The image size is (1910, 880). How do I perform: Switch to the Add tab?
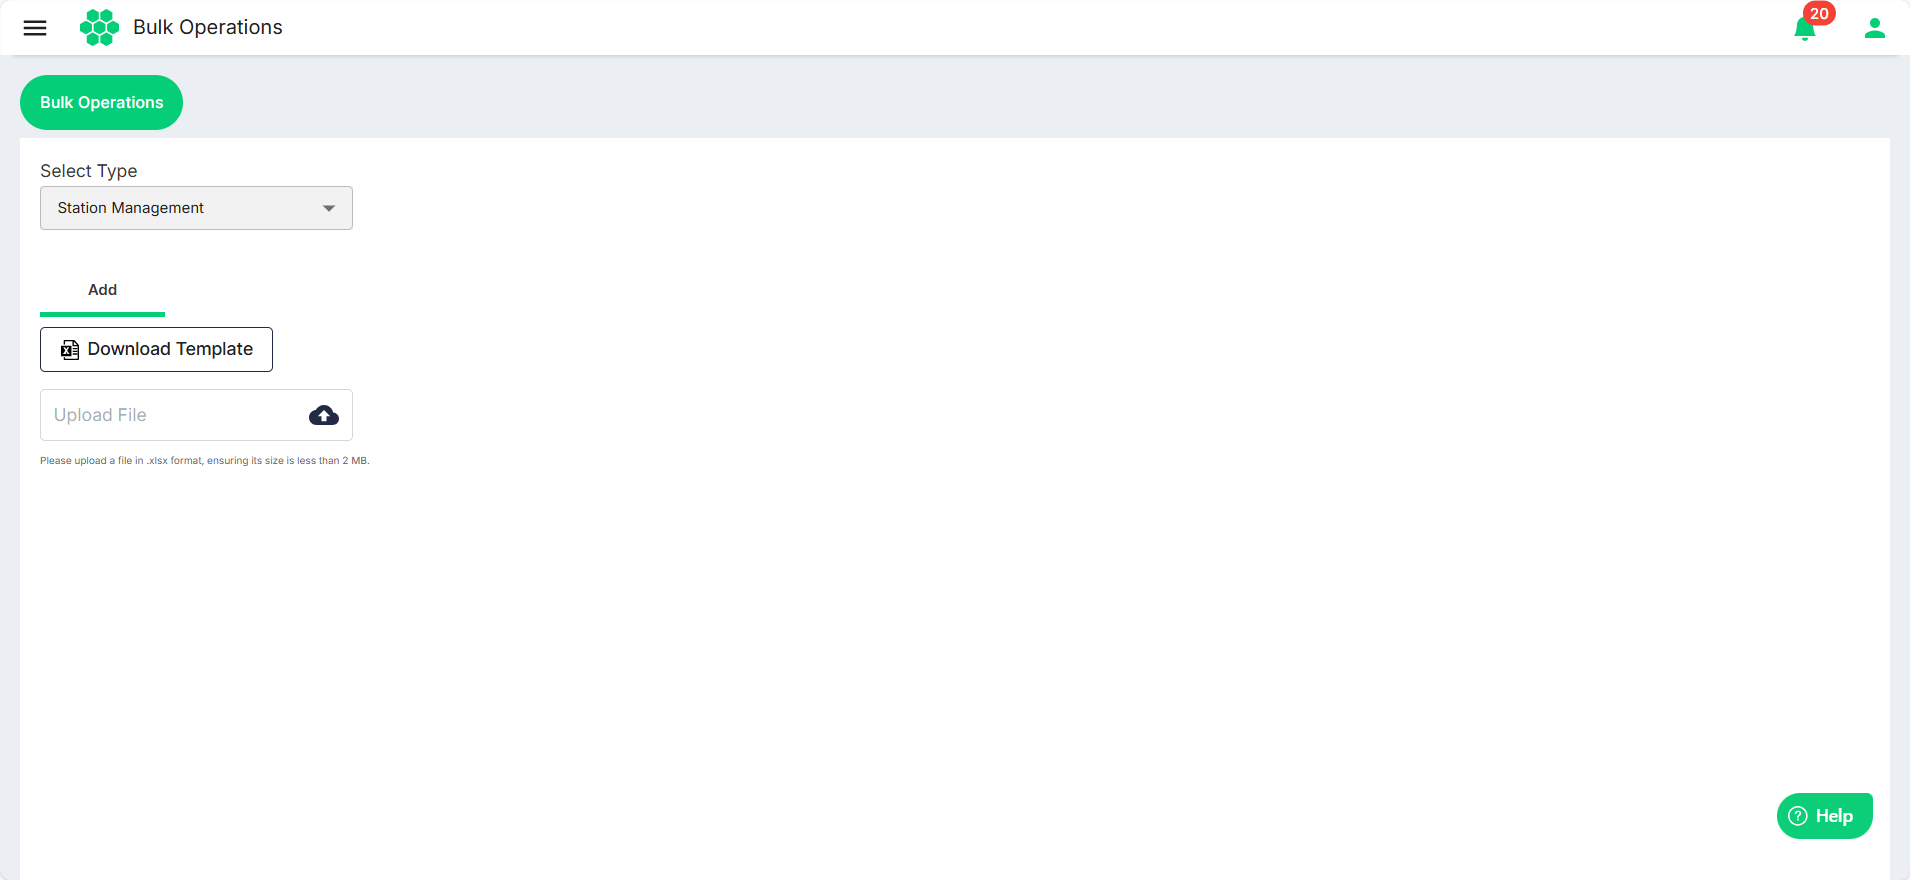coord(102,290)
